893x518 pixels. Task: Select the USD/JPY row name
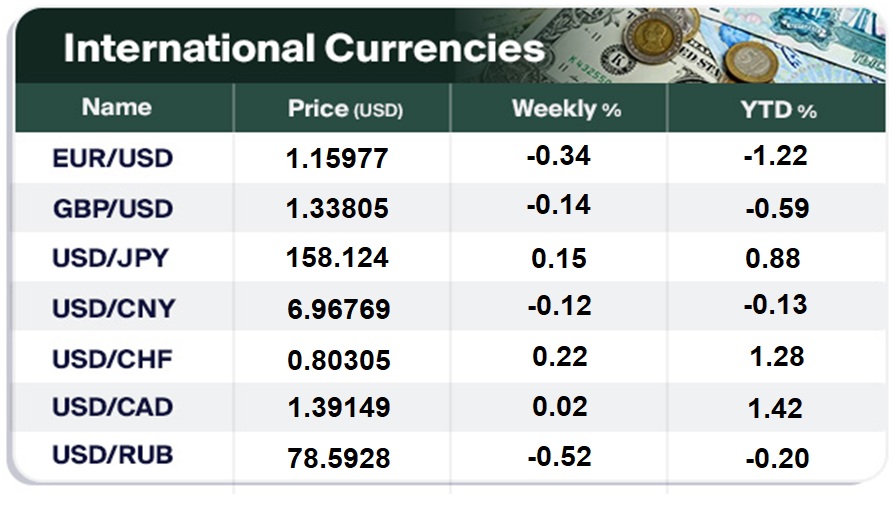(111, 258)
